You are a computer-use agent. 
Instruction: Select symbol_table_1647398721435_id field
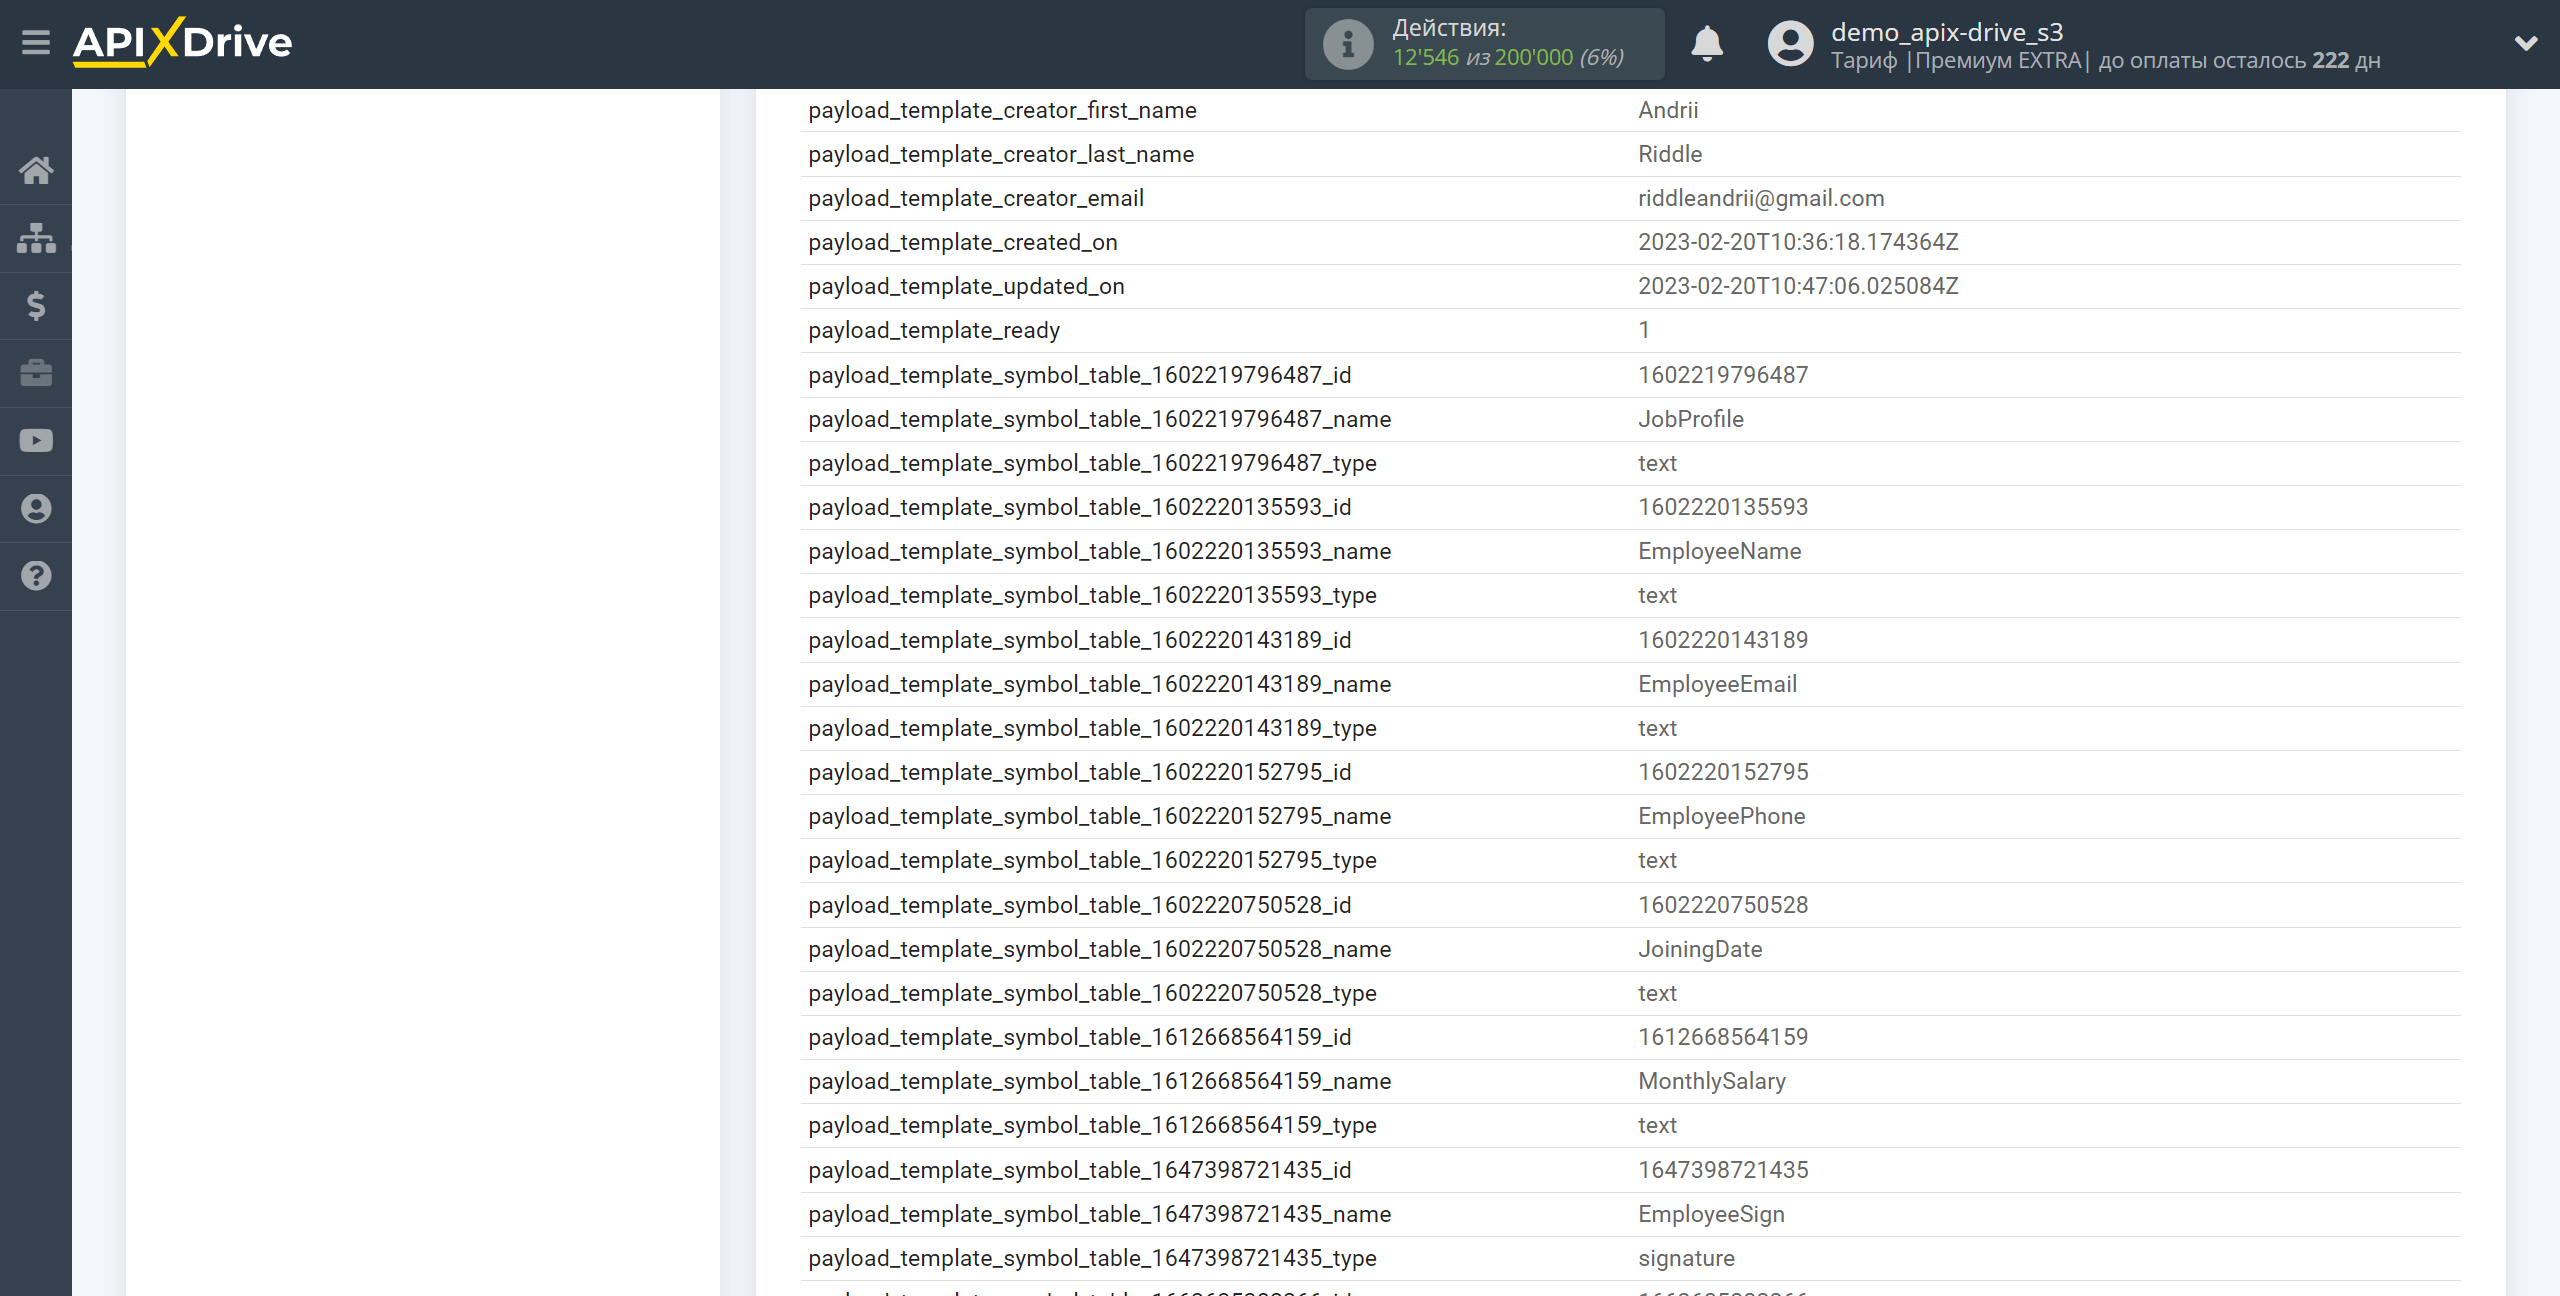[x=1080, y=1170]
